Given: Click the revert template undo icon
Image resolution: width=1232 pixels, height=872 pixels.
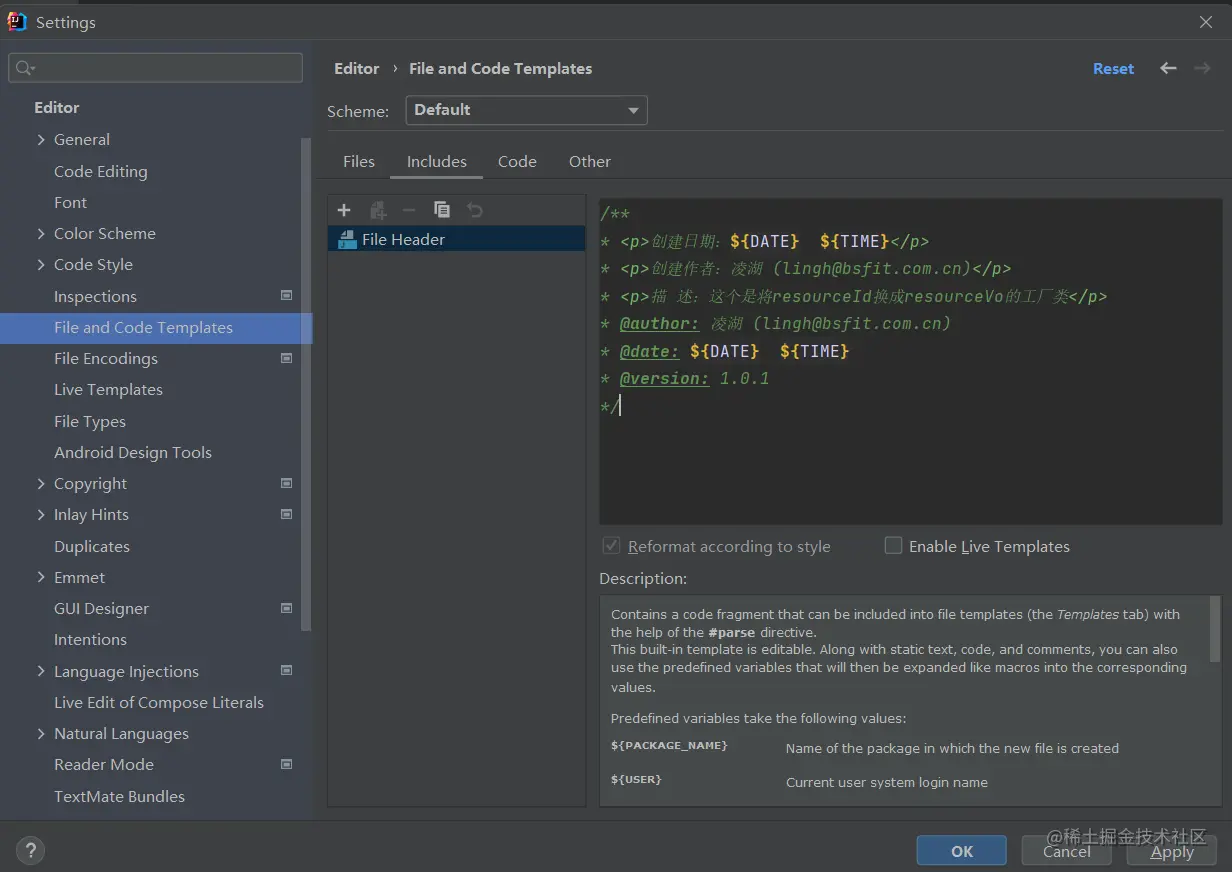Looking at the screenshot, I should coord(475,210).
